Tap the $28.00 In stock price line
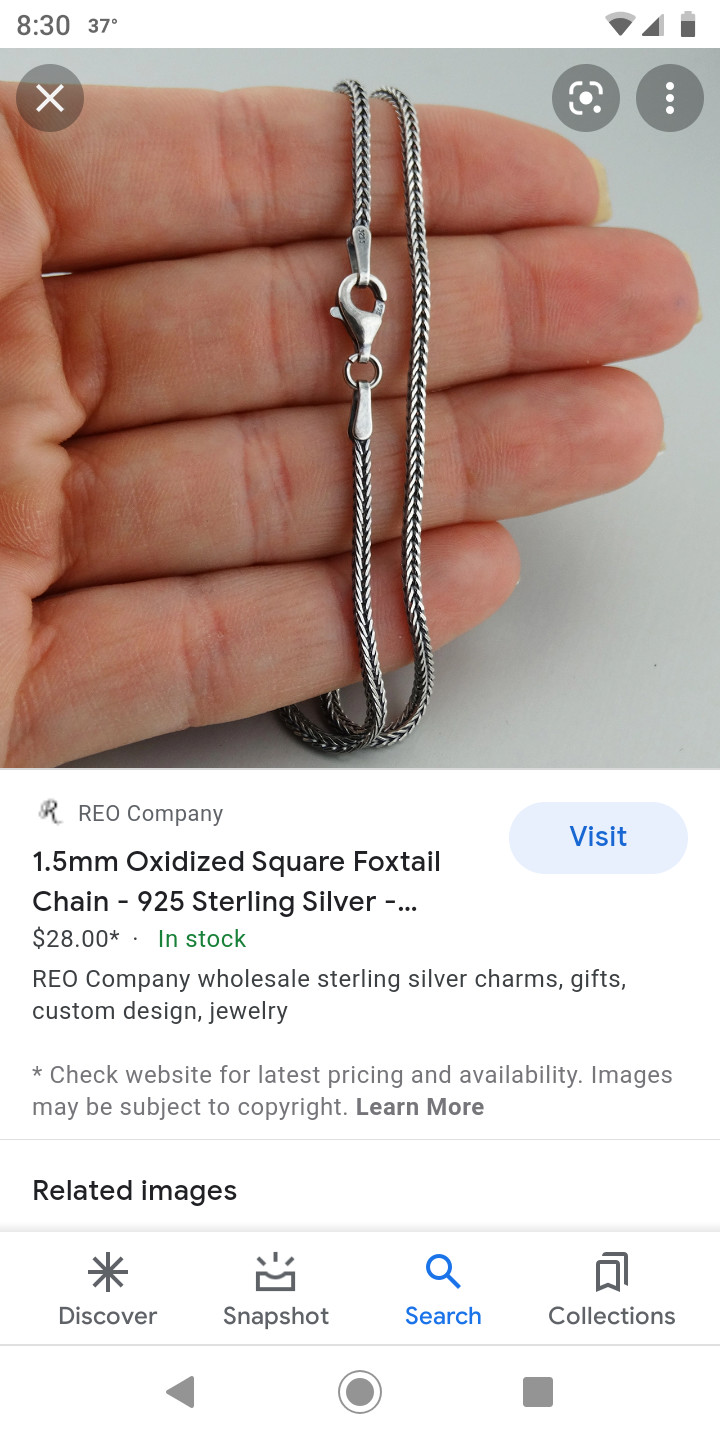The width and height of the screenshot is (720, 1440). [x=139, y=938]
